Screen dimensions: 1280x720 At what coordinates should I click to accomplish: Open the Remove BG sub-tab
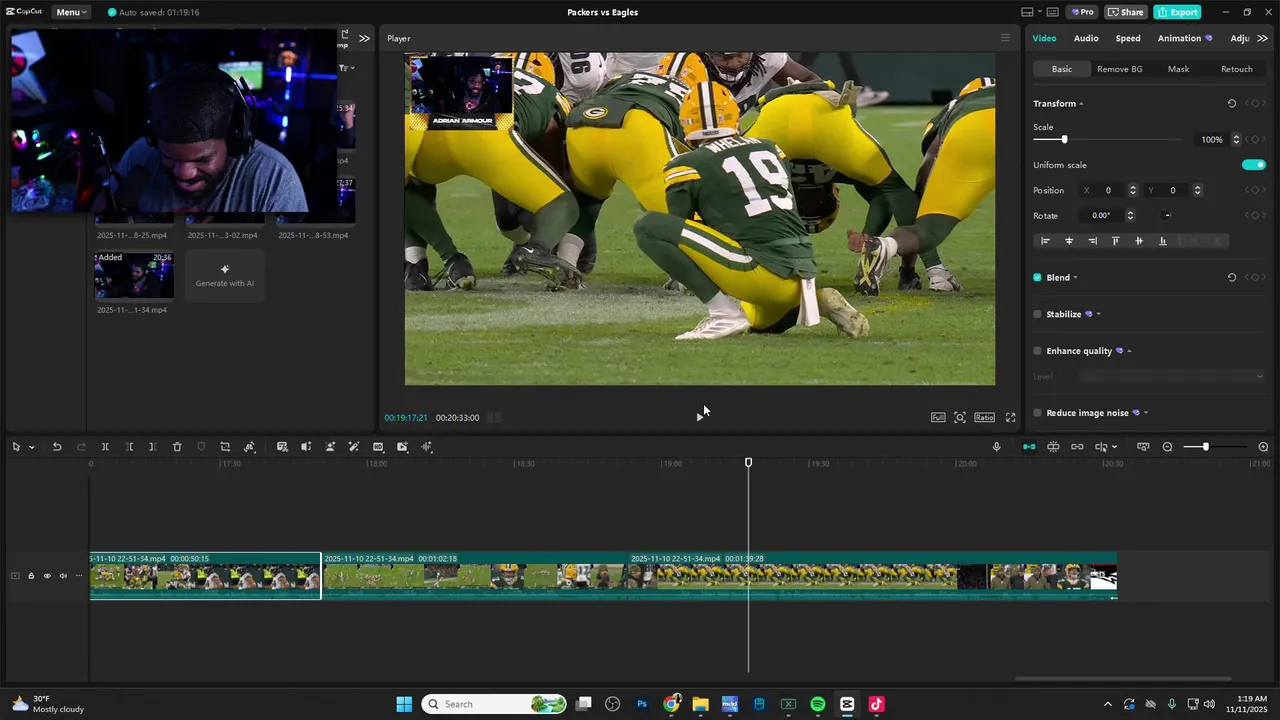pyautogui.click(x=1119, y=69)
